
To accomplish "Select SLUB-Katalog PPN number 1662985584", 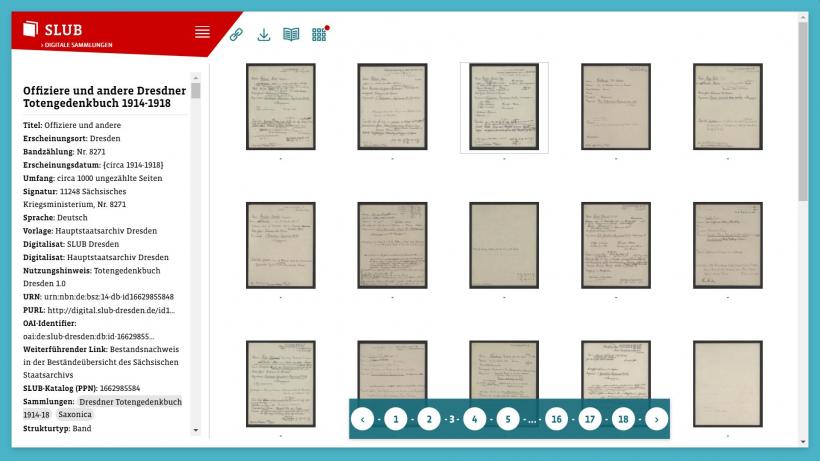I will tap(120, 388).
